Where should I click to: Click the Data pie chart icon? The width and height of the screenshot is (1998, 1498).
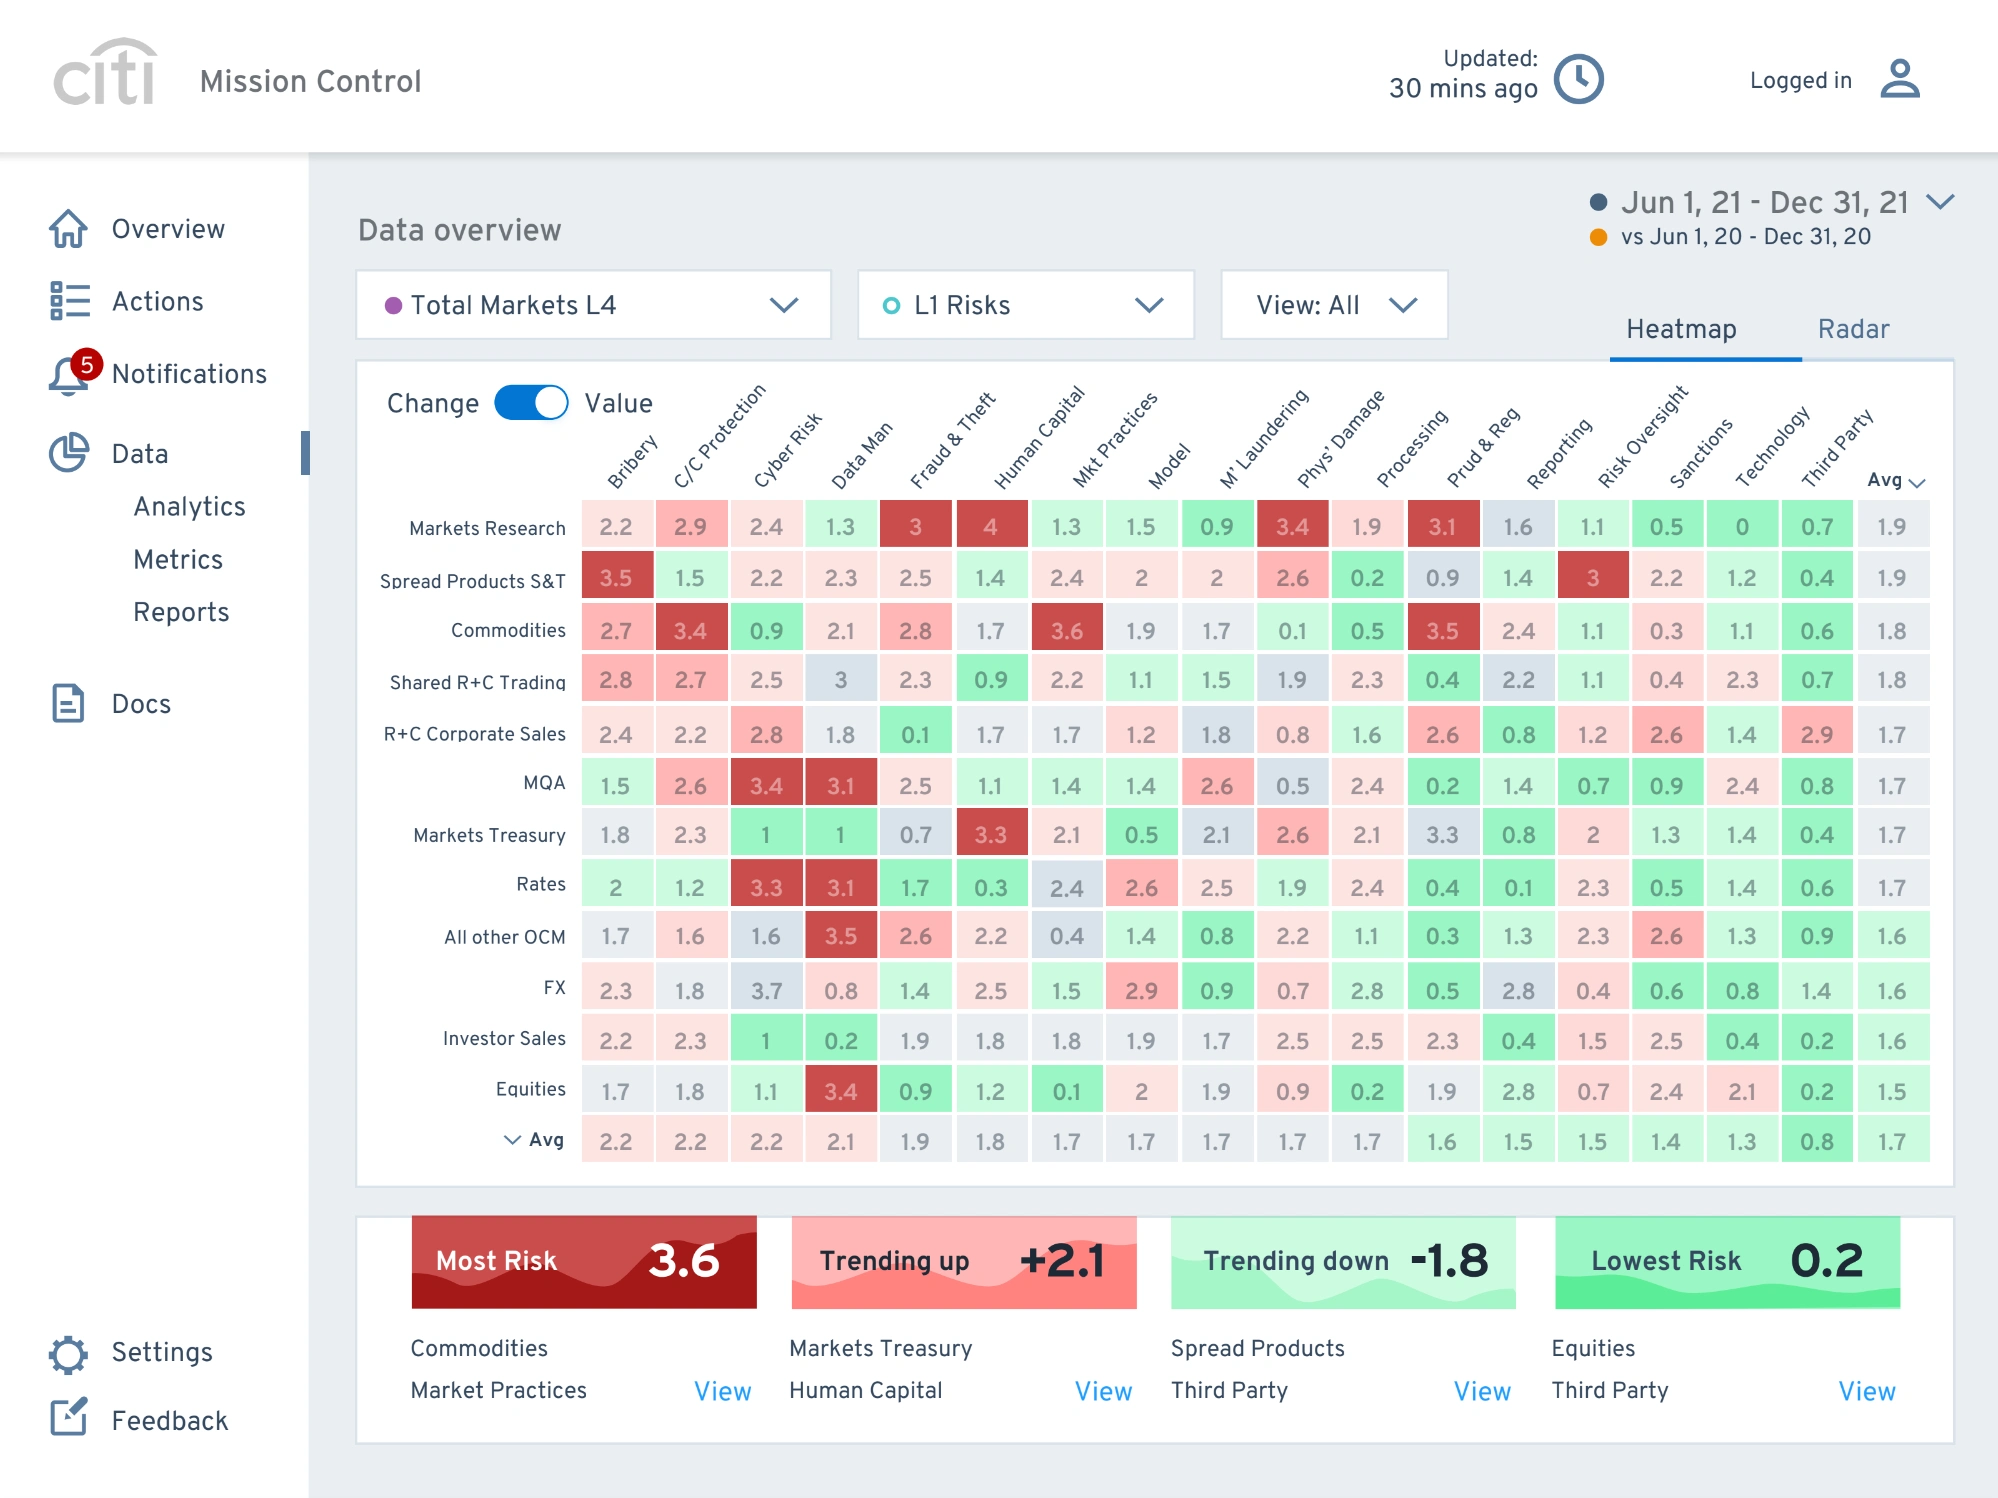[69, 453]
